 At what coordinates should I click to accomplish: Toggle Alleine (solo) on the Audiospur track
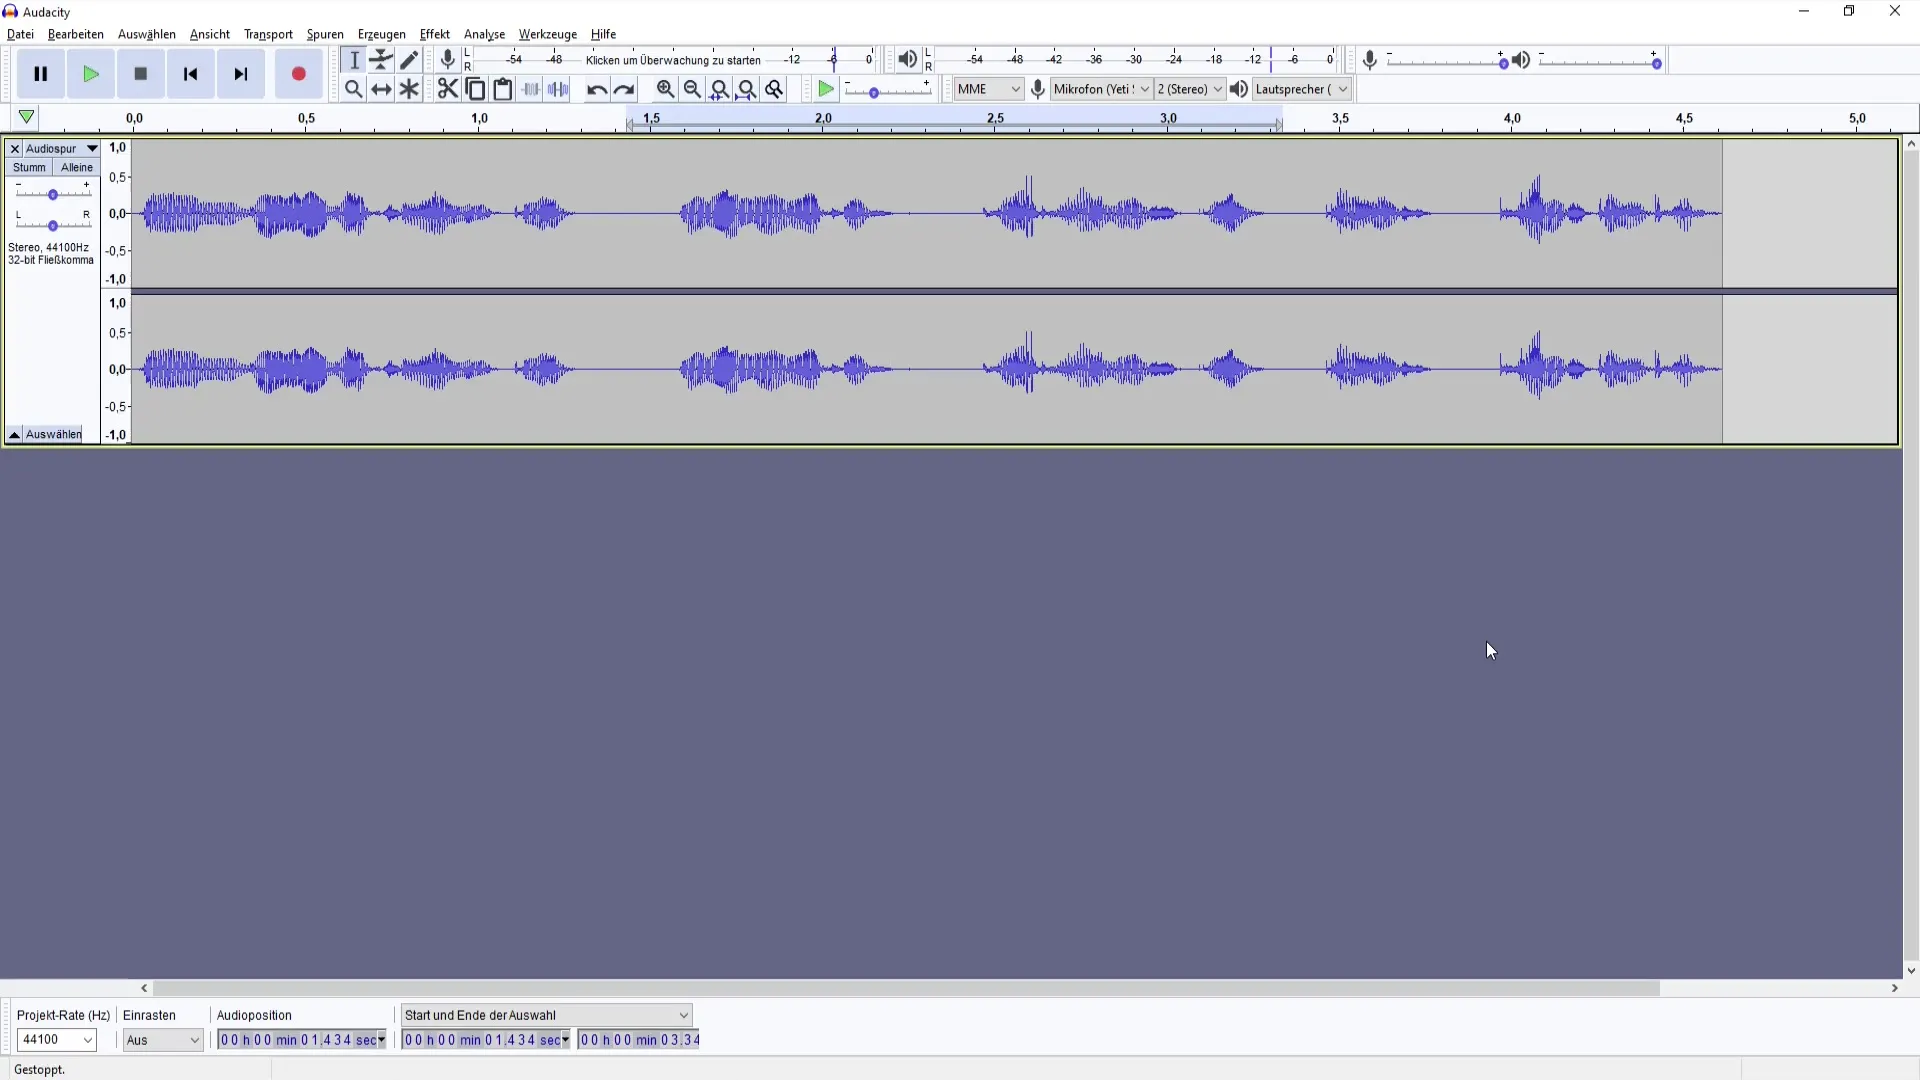click(77, 168)
